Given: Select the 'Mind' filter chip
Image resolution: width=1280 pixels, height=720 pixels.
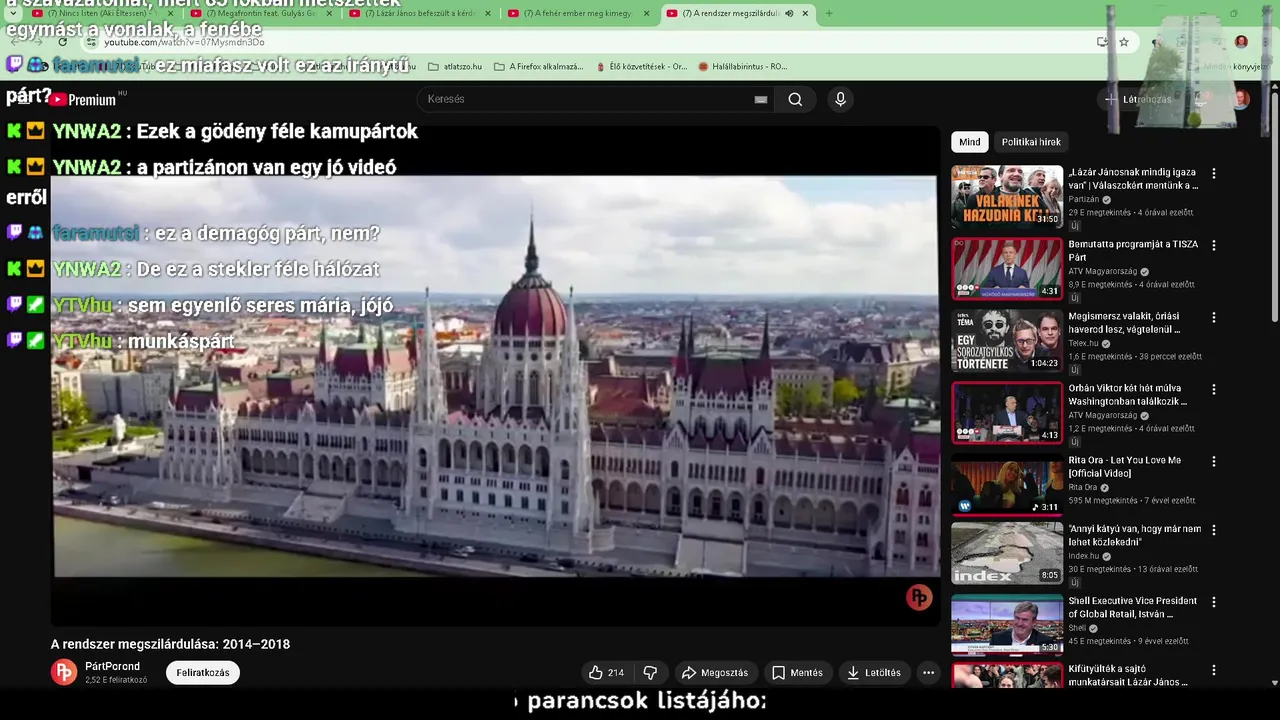Looking at the screenshot, I should 970,142.
